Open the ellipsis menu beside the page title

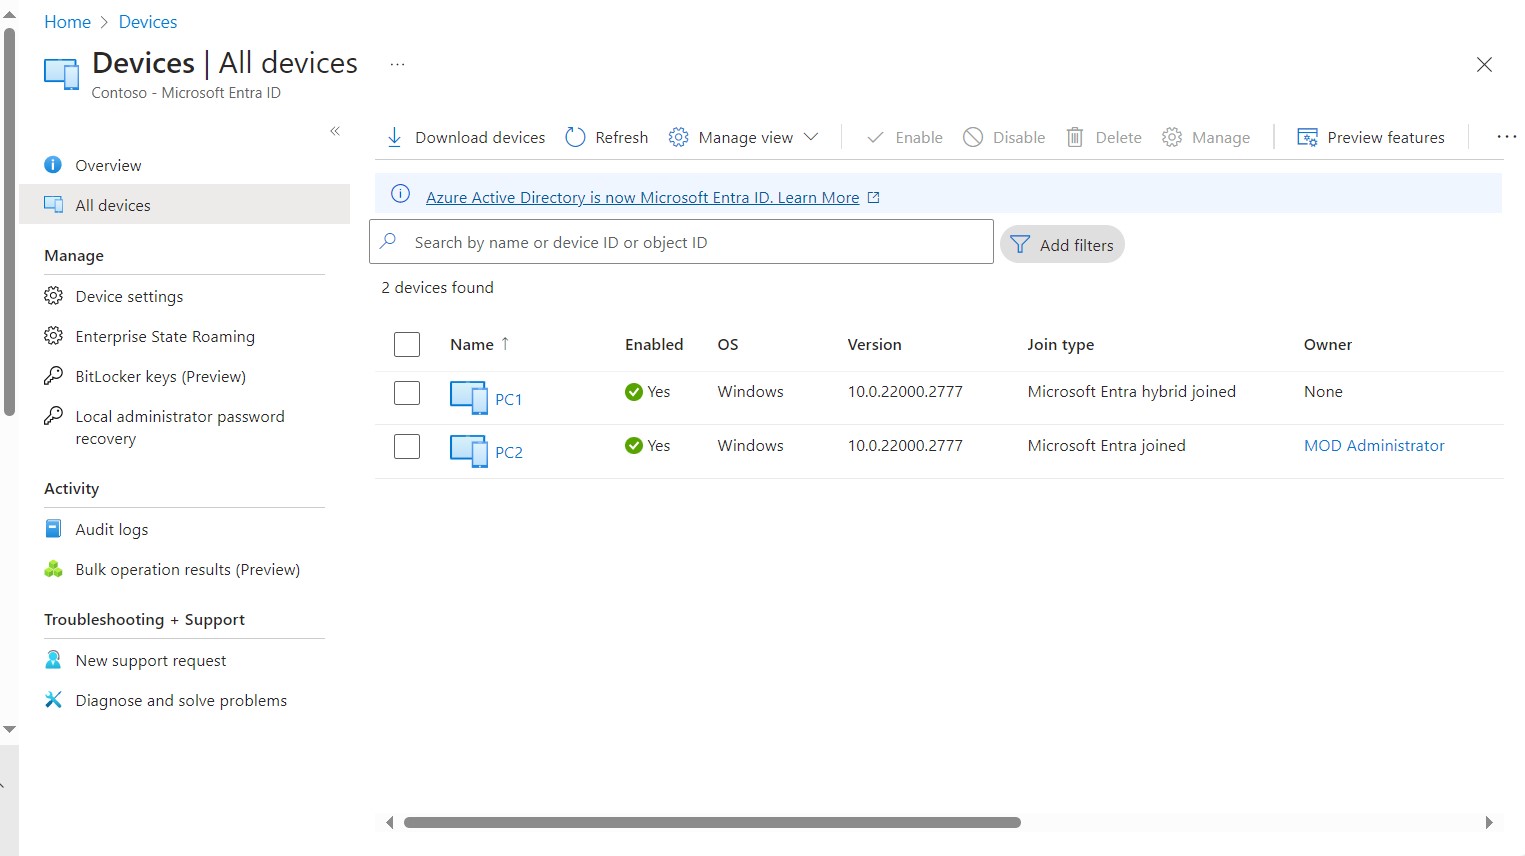coord(397,65)
